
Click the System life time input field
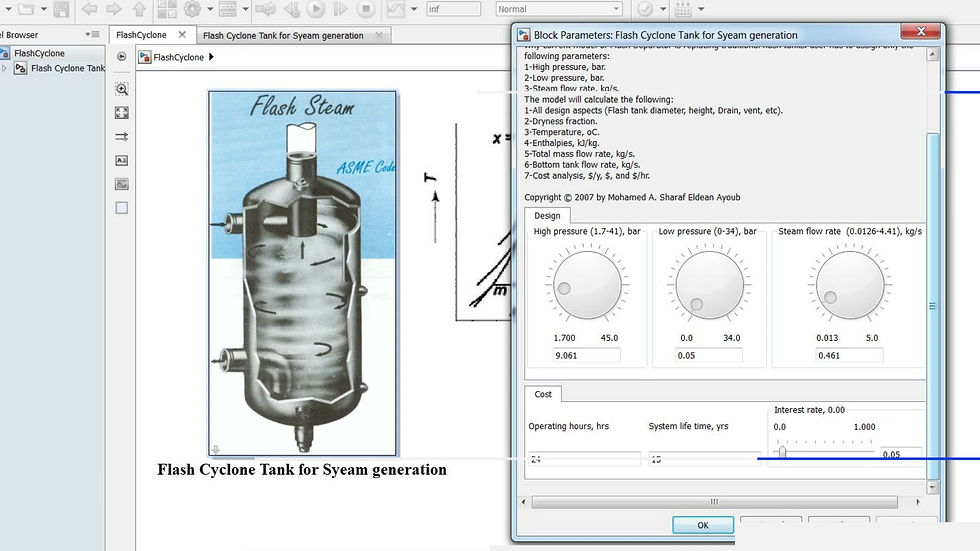tap(704, 459)
